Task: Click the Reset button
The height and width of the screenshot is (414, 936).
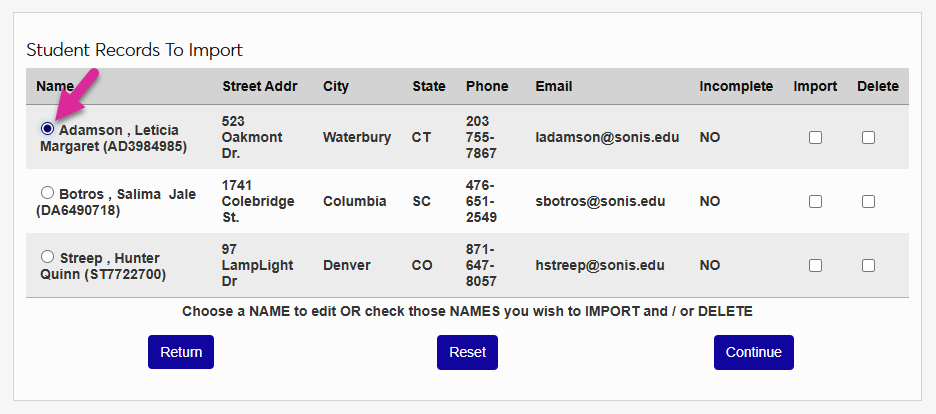Action: (x=467, y=352)
